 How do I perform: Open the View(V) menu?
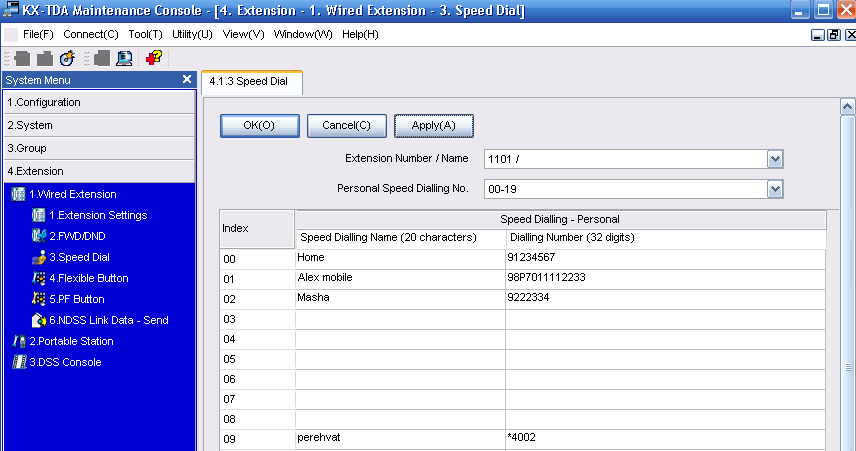(243, 34)
